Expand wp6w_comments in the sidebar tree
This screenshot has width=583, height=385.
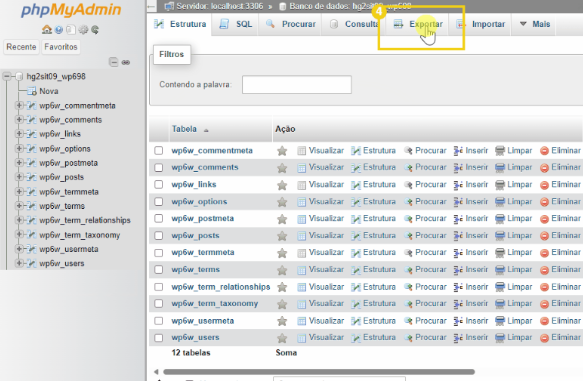[x=19, y=119]
